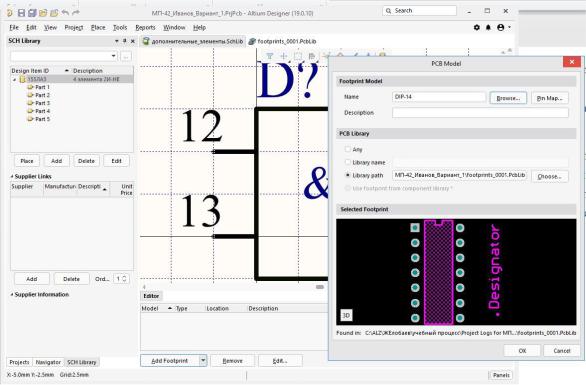Viewport: 586px width, 385px height.
Task: Select the Library name radio option
Action: [348, 162]
